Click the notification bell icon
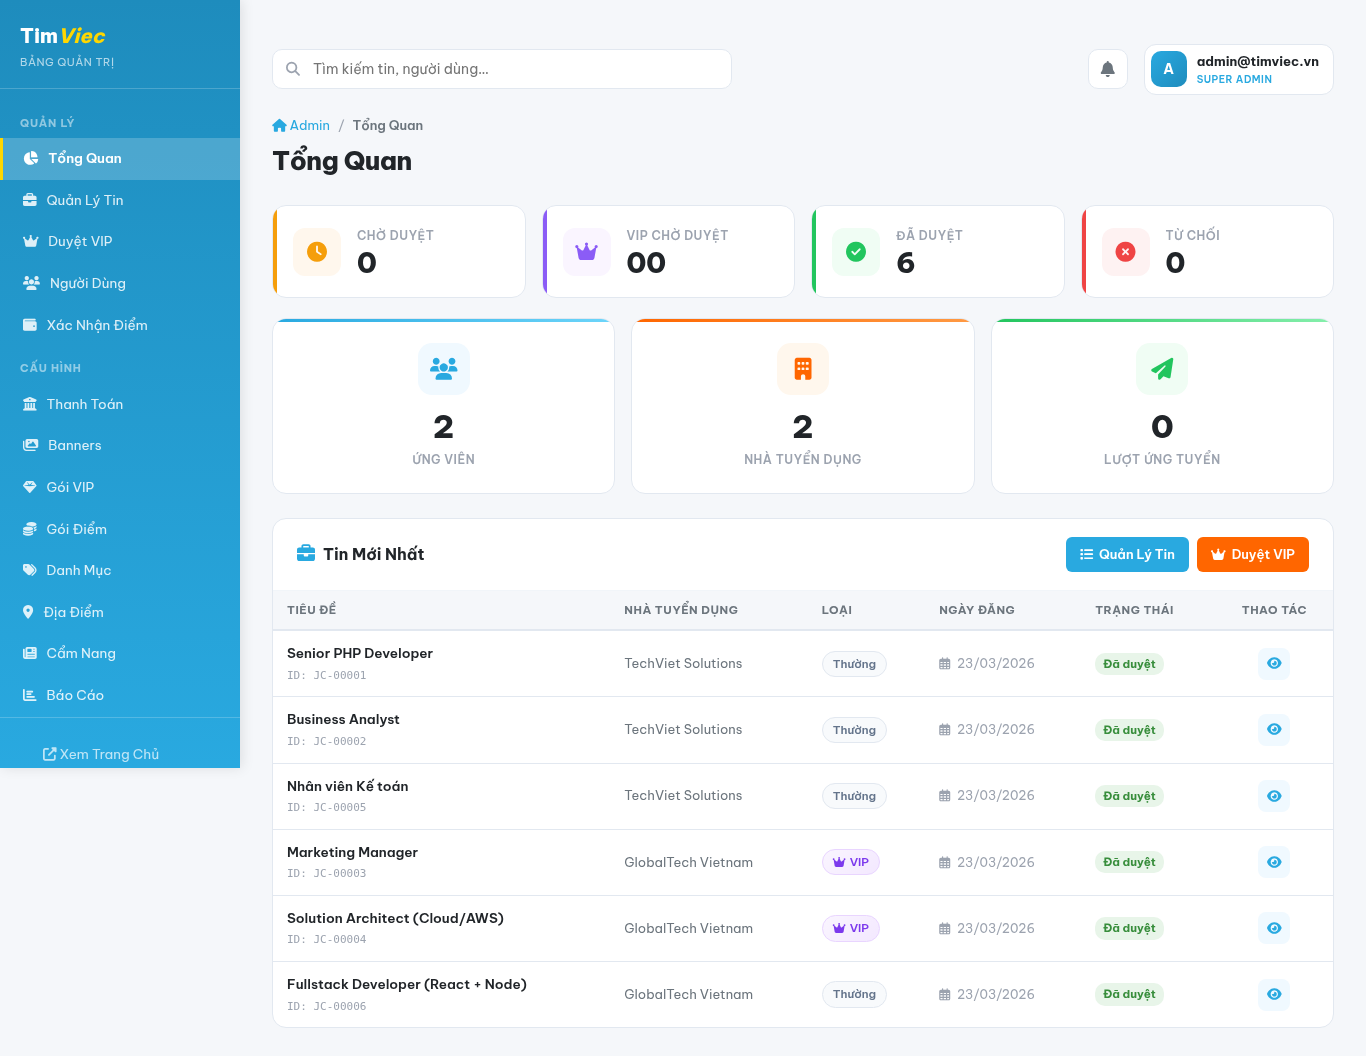 coord(1107,69)
